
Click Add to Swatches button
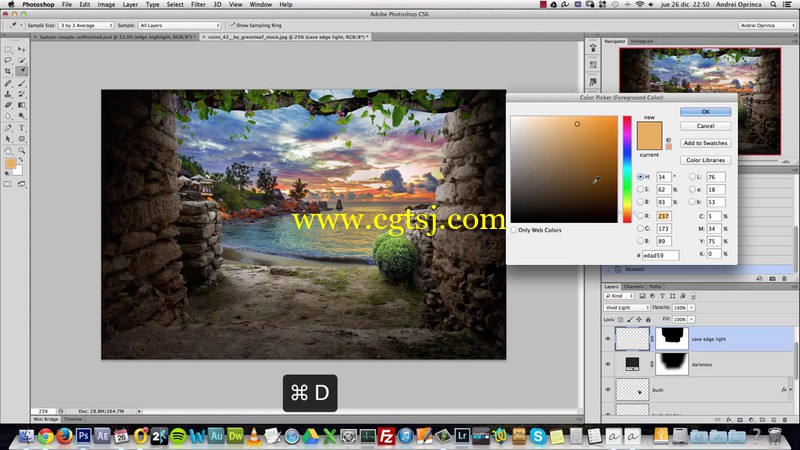[705, 143]
